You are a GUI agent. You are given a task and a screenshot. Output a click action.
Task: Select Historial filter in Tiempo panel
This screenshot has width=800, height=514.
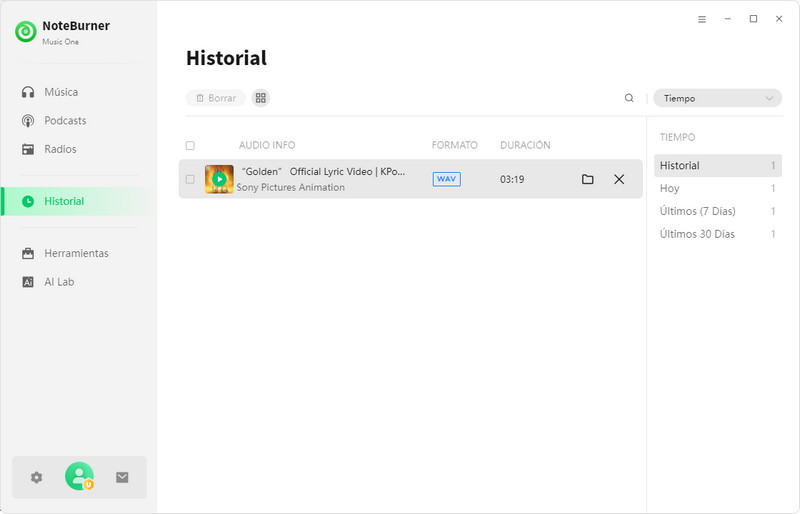coord(718,165)
